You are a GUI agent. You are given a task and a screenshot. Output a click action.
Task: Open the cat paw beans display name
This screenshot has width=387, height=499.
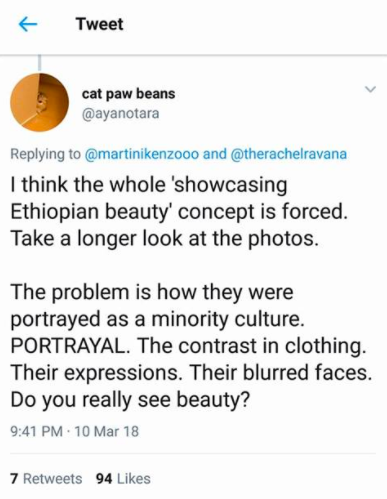click(x=128, y=94)
